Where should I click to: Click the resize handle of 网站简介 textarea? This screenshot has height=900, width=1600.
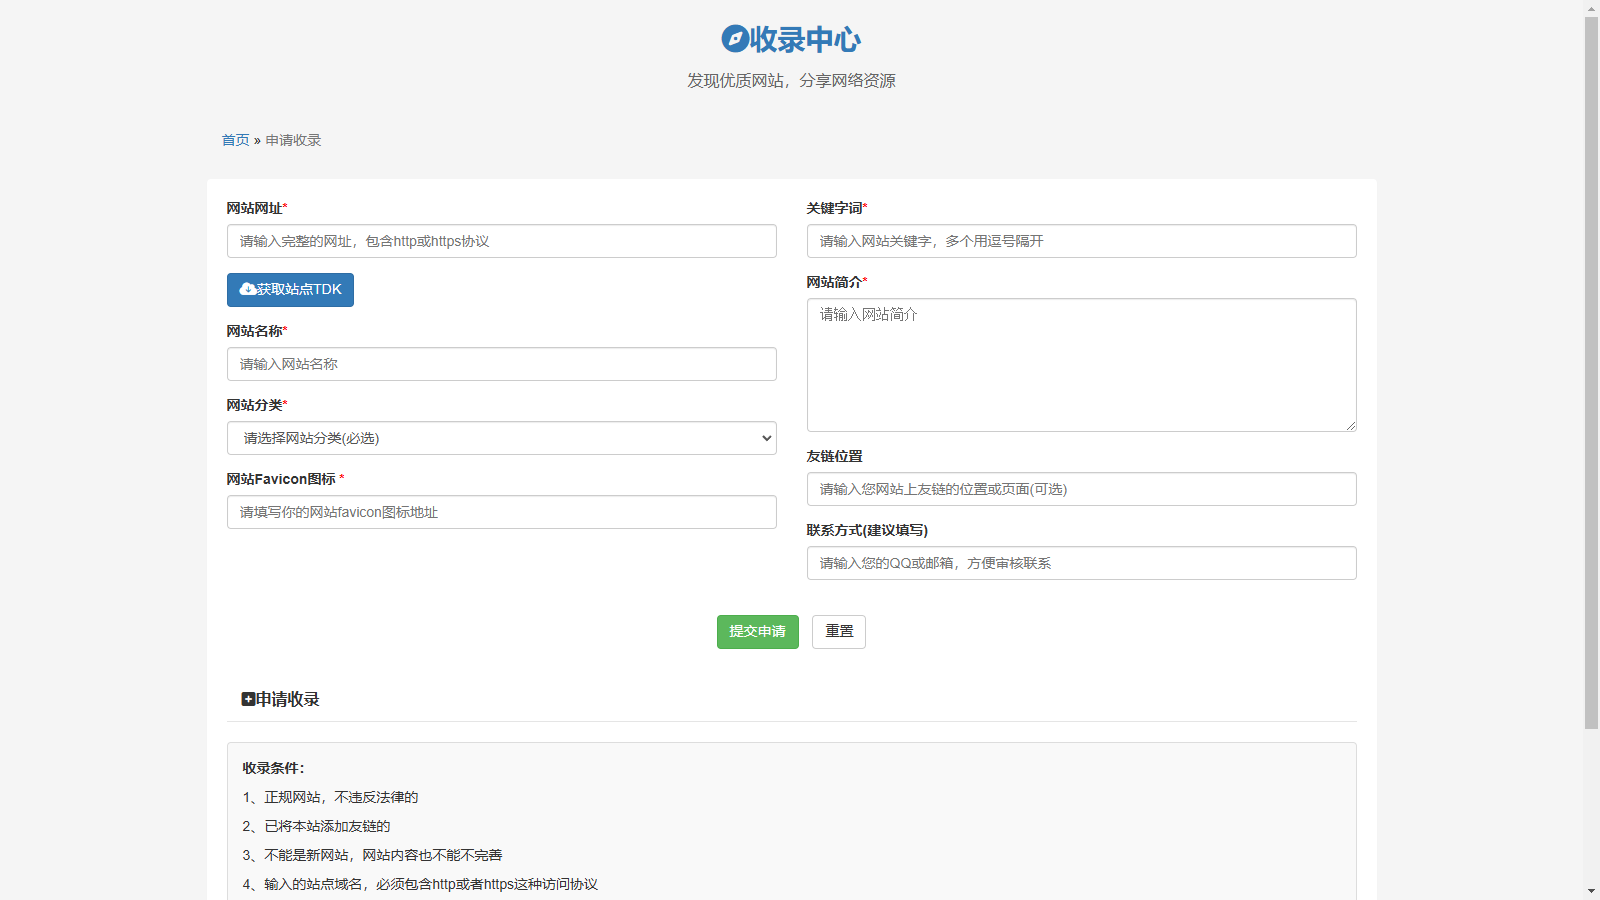pyautogui.click(x=1350, y=425)
